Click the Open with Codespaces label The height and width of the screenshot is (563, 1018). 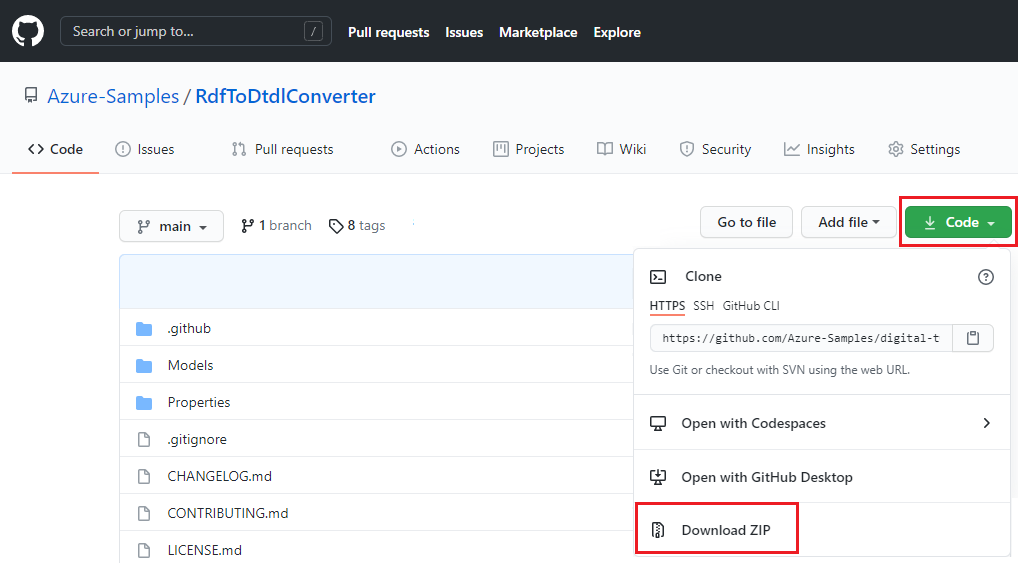pos(753,423)
